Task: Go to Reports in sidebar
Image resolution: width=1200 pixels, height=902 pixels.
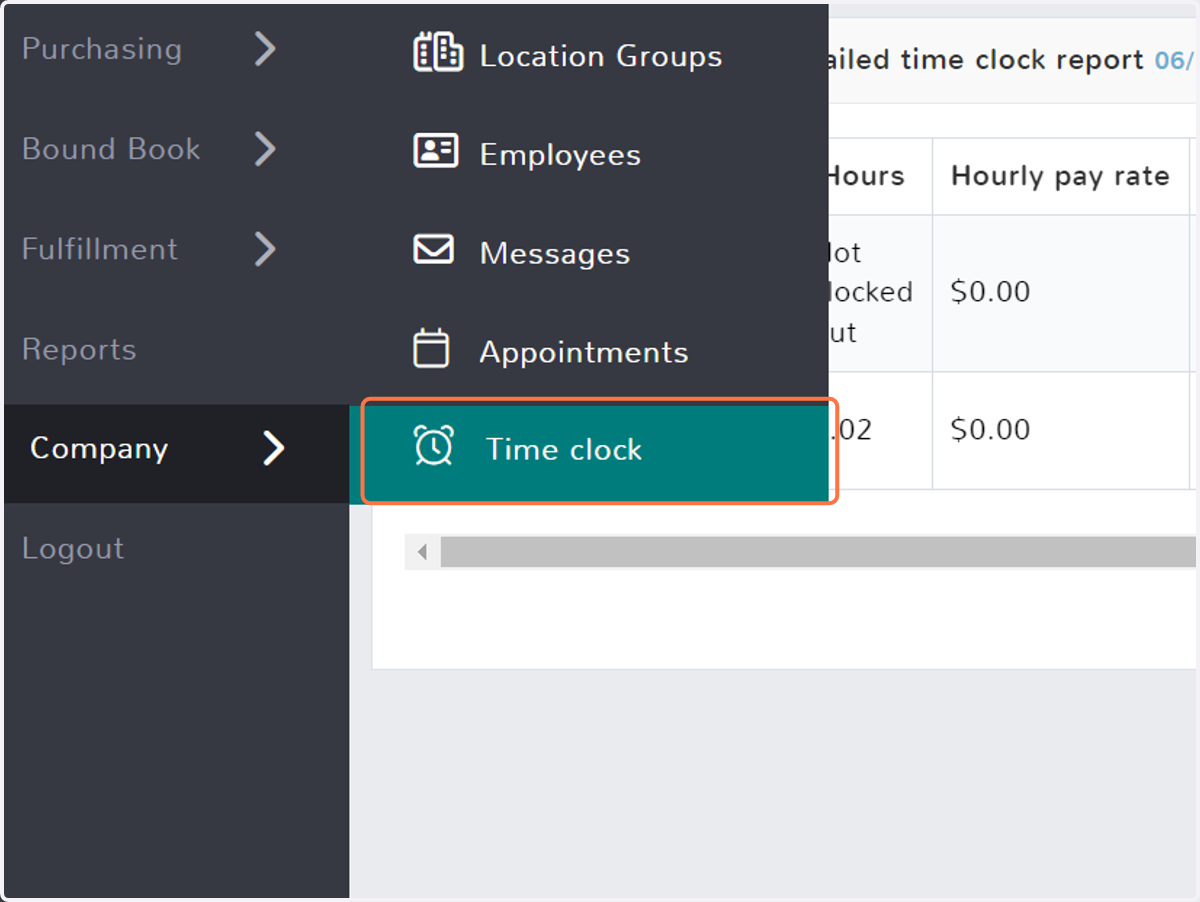Action: 79,350
